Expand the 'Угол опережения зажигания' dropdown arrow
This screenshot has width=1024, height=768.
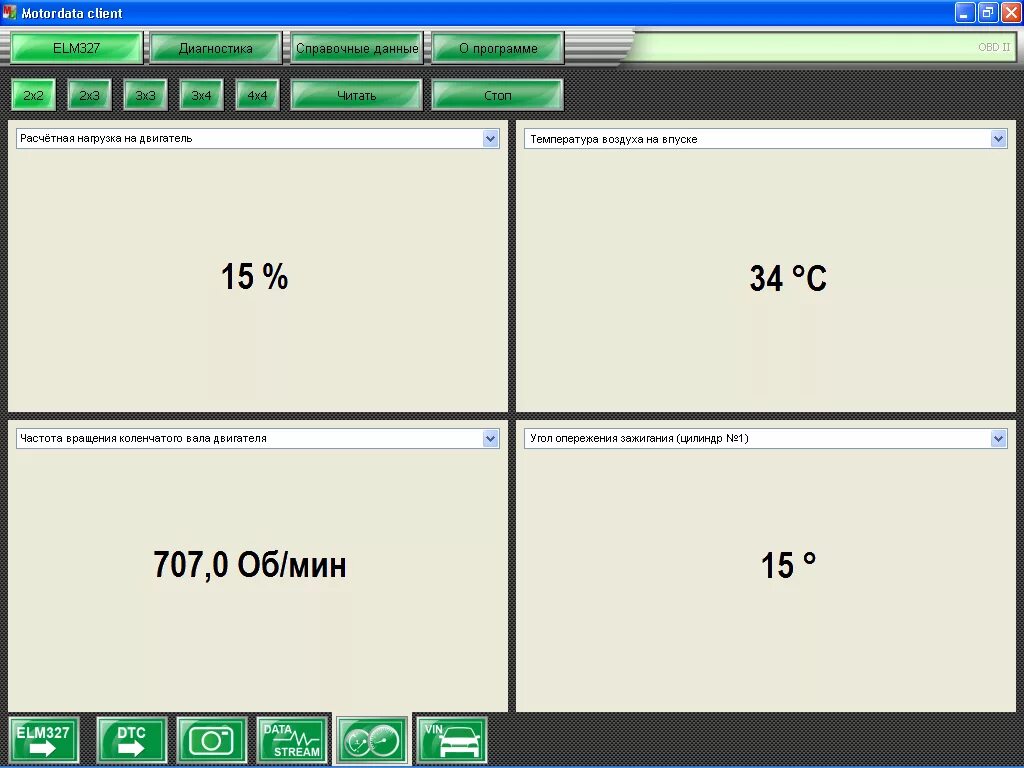[x=998, y=438]
